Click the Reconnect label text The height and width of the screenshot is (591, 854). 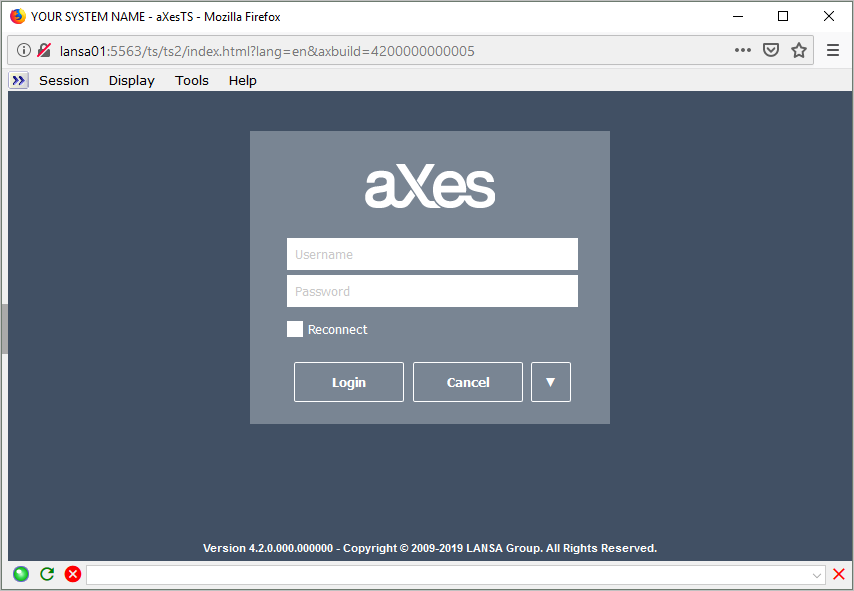pos(337,330)
